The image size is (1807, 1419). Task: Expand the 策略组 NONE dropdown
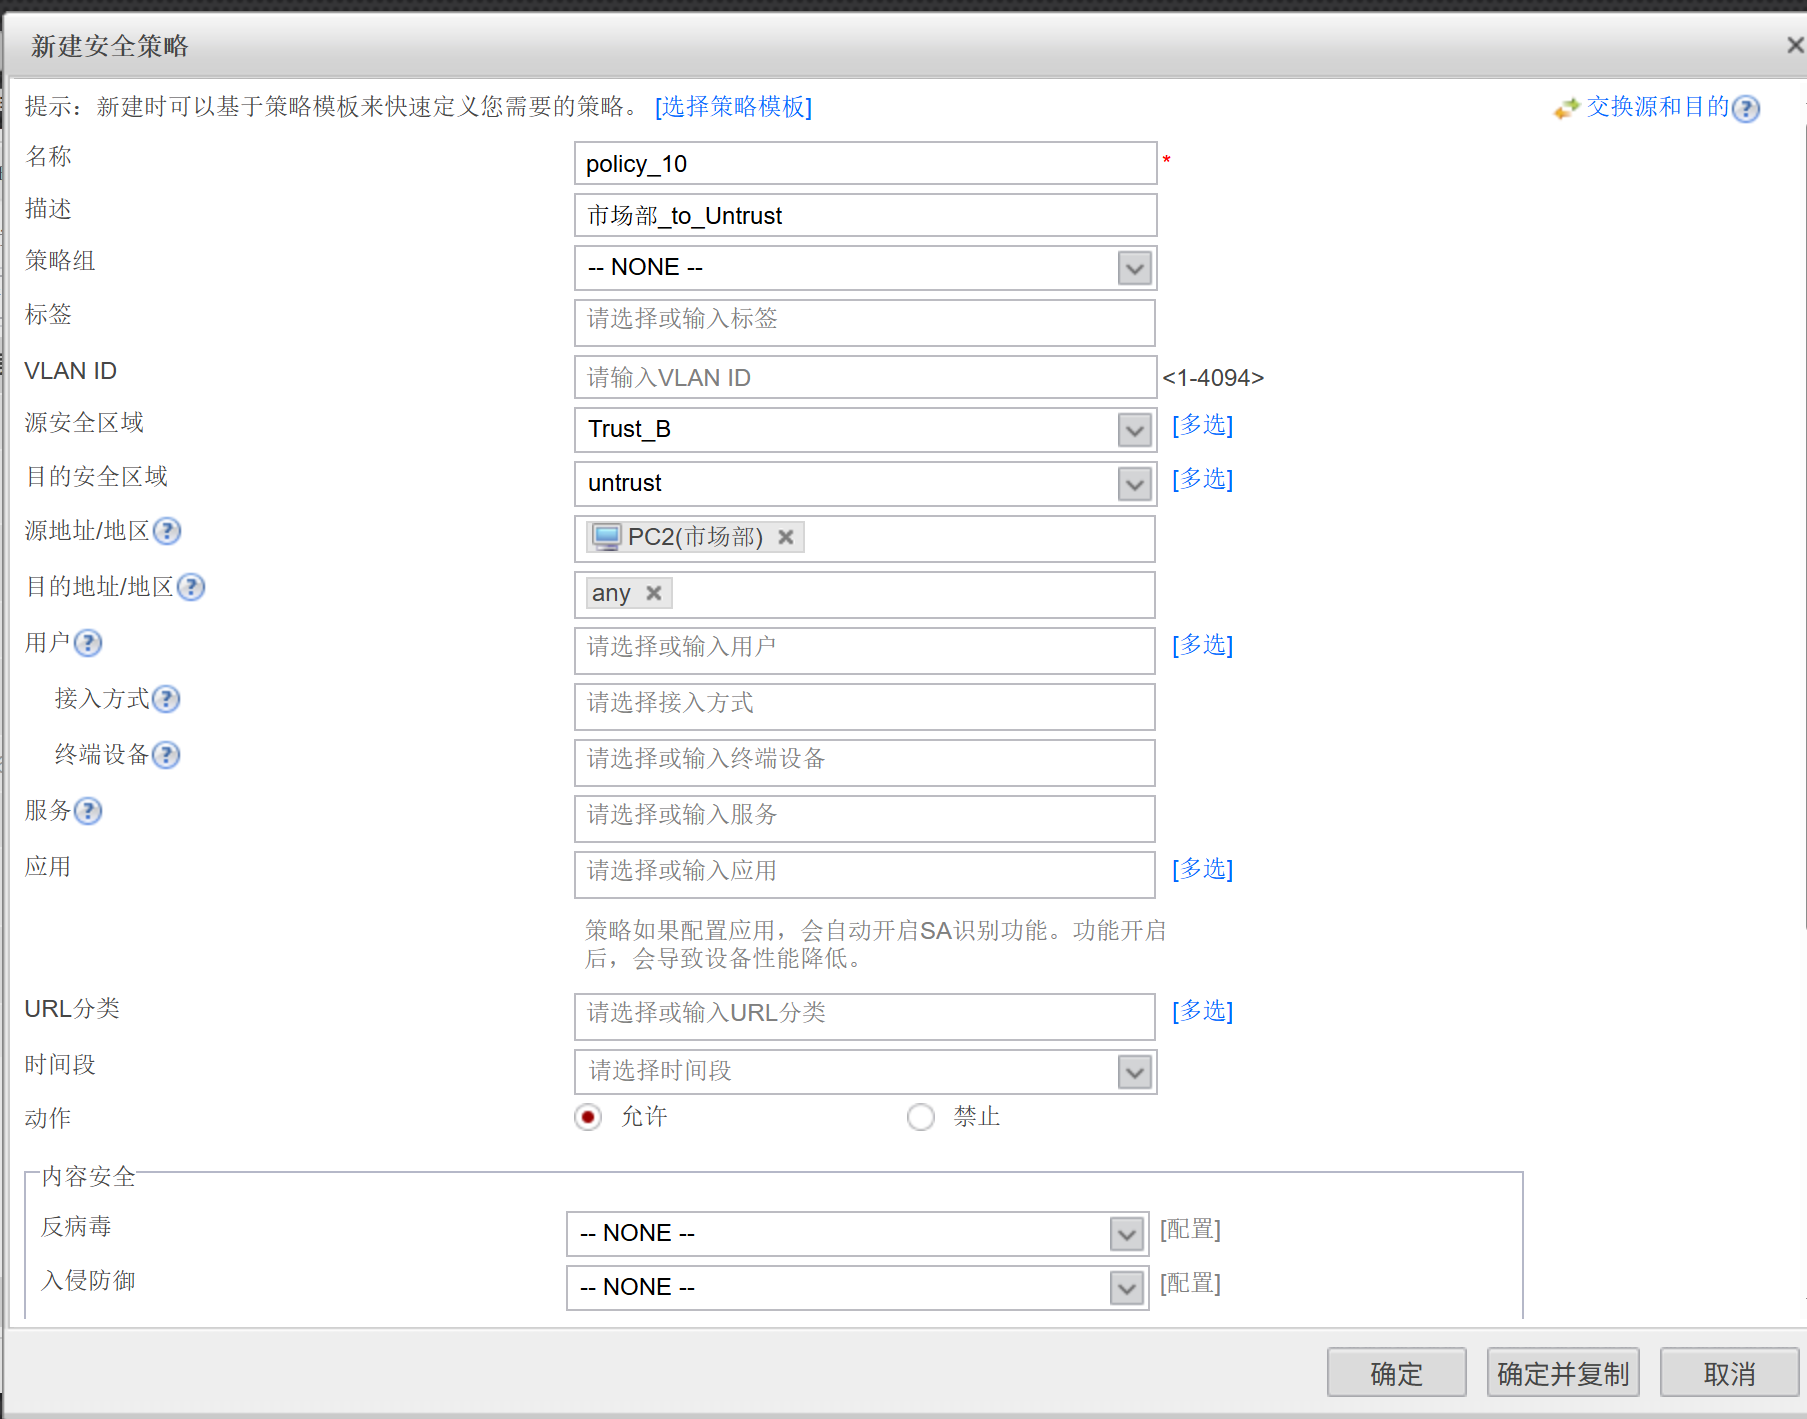[1134, 268]
